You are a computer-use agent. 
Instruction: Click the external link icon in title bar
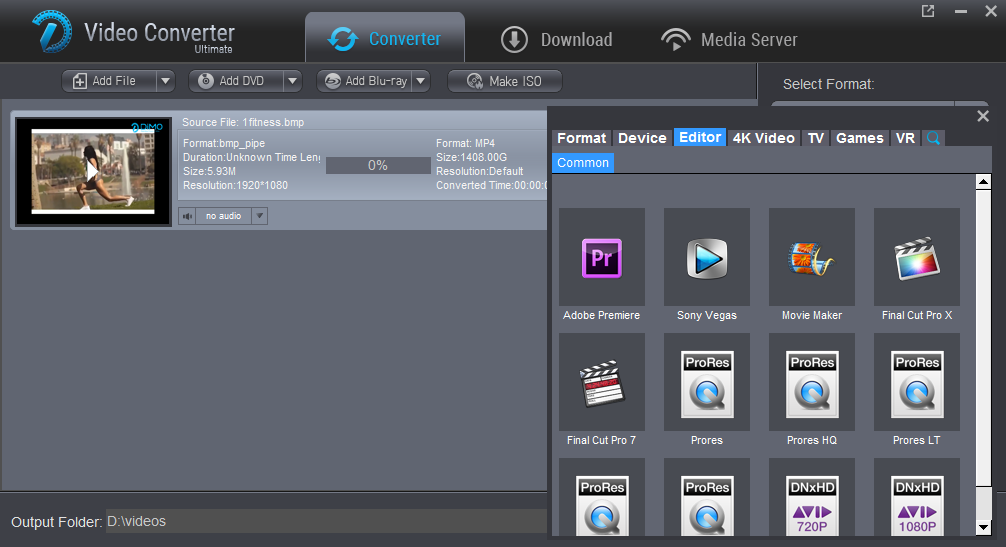point(928,11)
